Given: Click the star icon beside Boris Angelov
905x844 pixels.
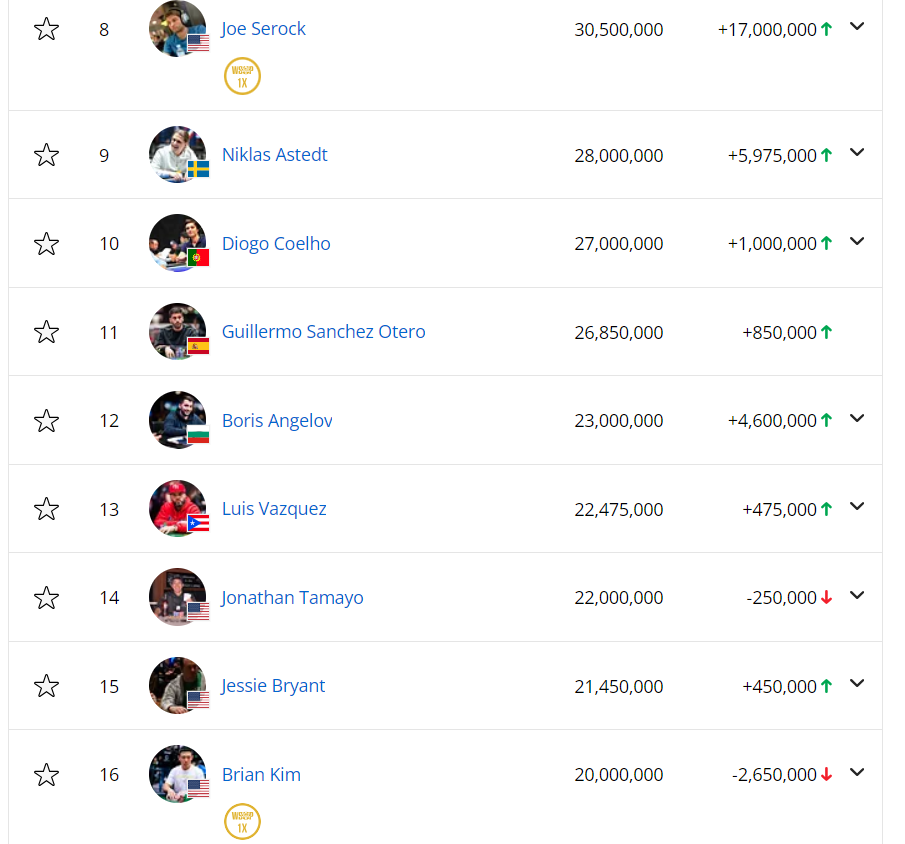Looking at the screenshot, I should tap(46, 421).
